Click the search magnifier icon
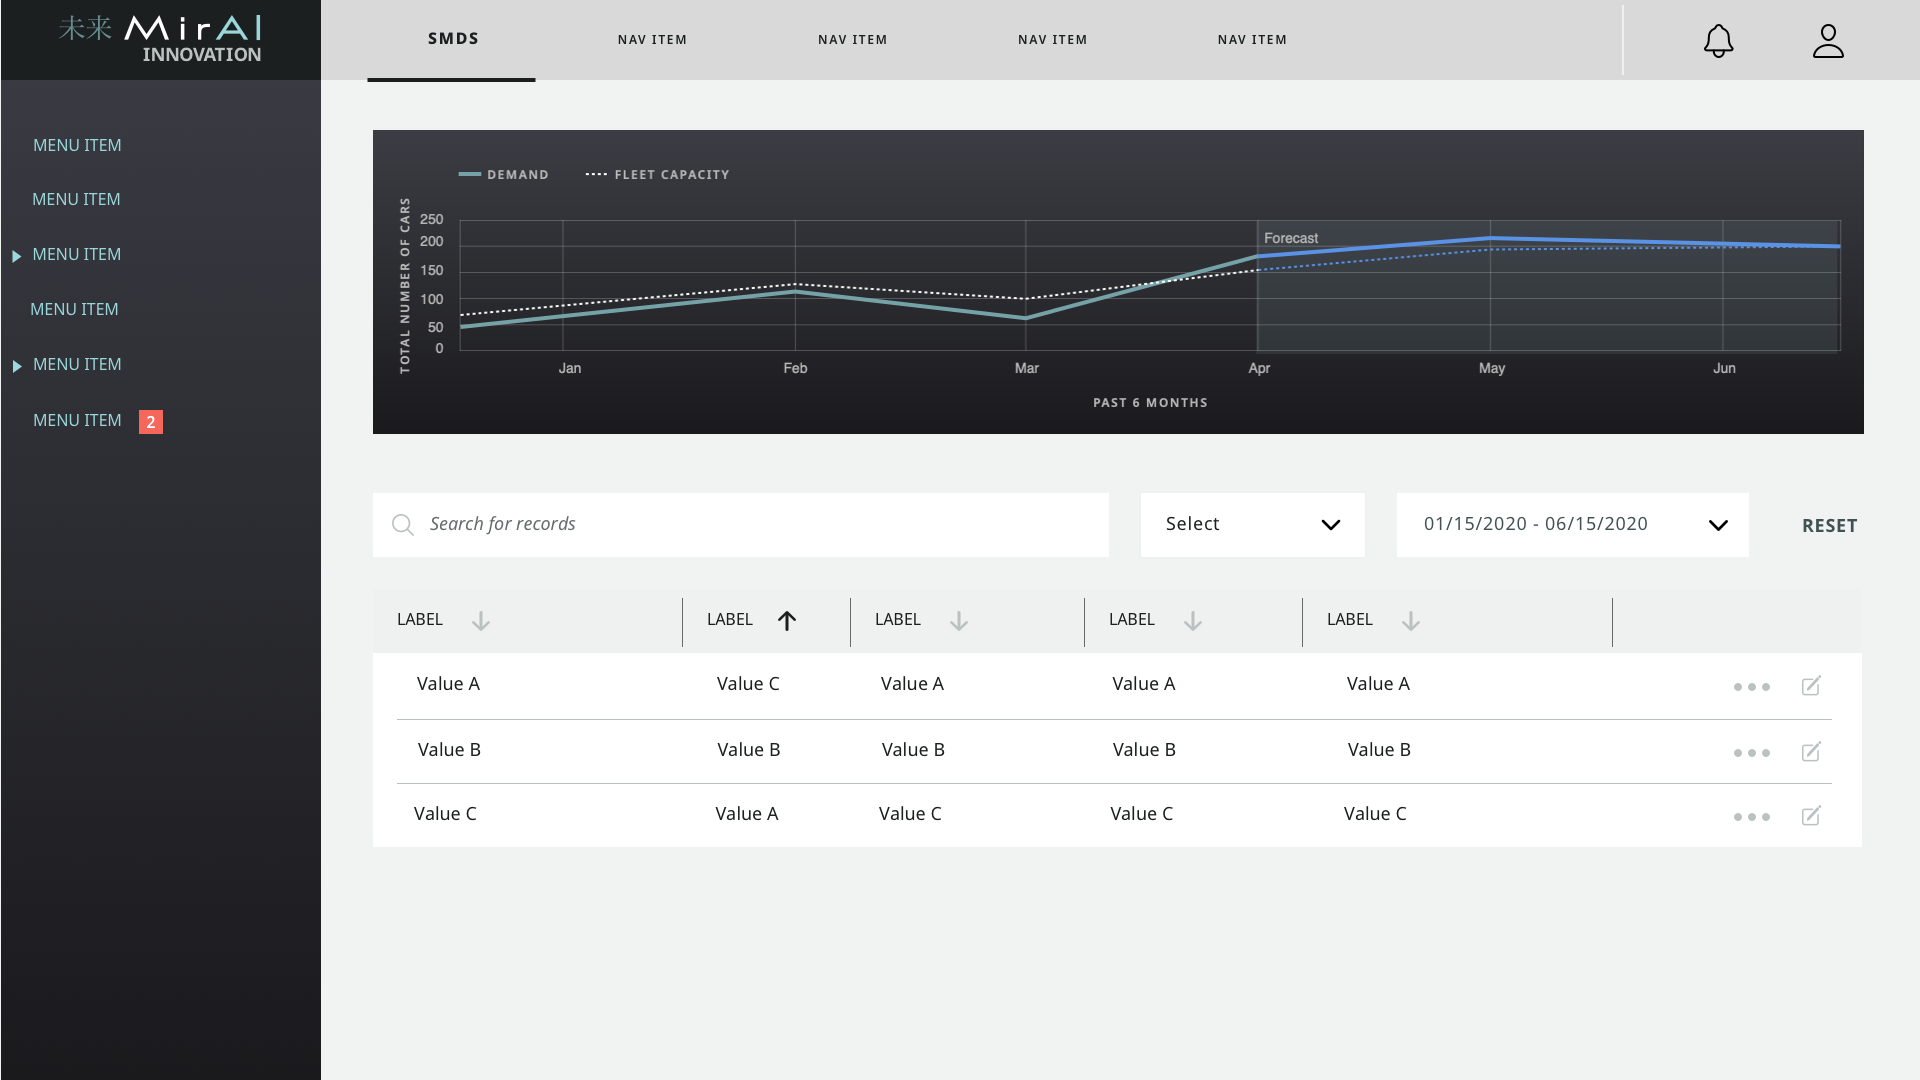The width and height of the screenshot is (1920, 1080). (402, 525)
